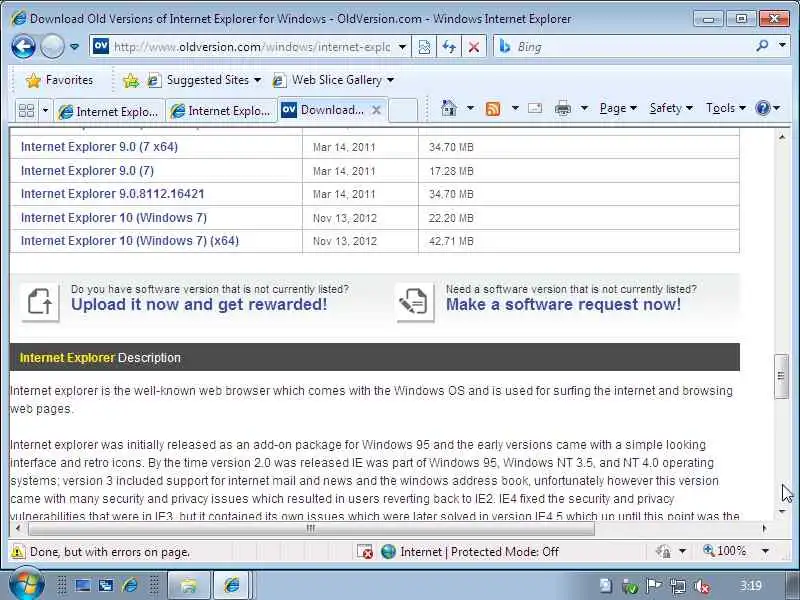Screen dimensions: 800x600
Task: Click the yellow warning error icon in status bar
Action: pyautogui.click(x=17, y=552)
